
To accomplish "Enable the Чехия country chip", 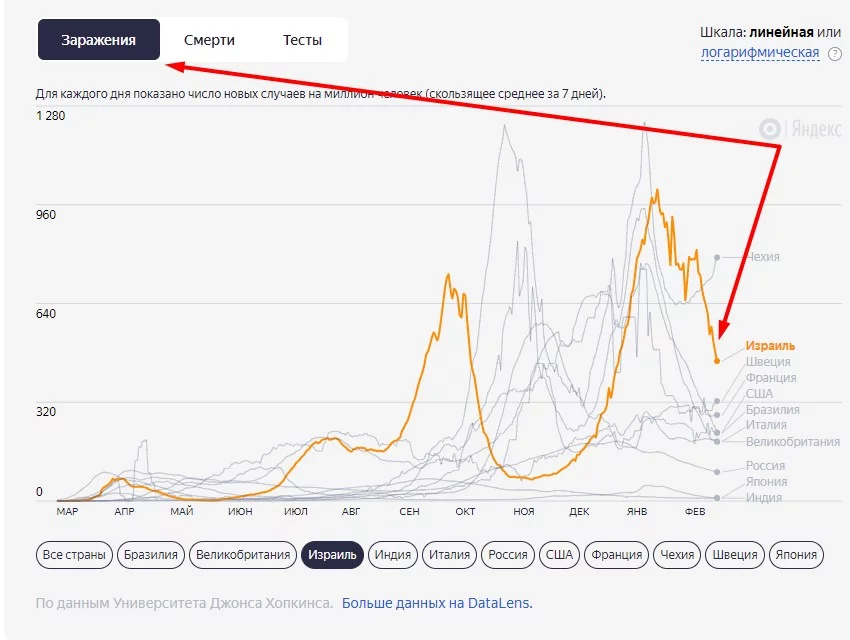I will coord(678,554).
